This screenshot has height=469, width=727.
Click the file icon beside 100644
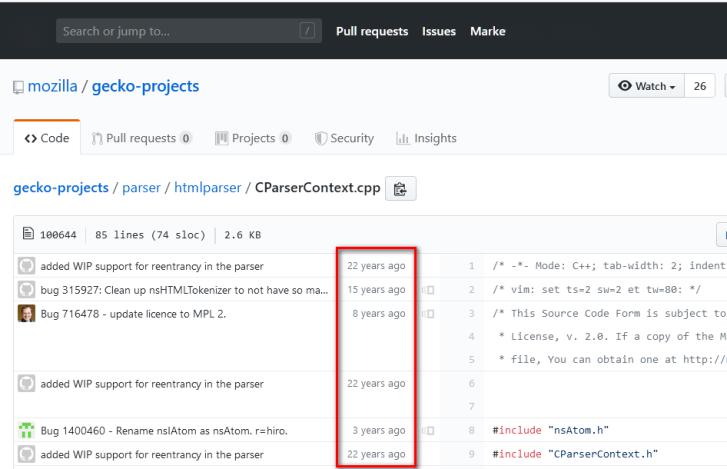[x=28, y=234]
